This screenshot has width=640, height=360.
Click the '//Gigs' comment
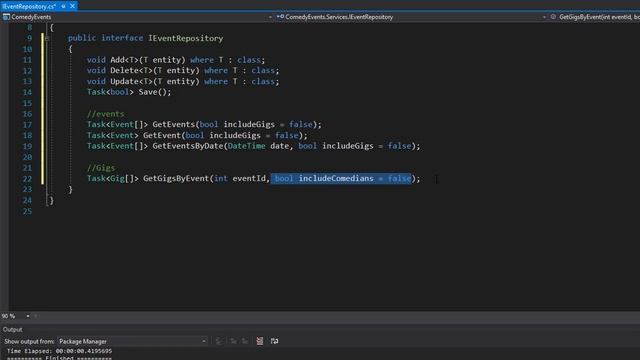pyautogui.click(x=101, y=168)
